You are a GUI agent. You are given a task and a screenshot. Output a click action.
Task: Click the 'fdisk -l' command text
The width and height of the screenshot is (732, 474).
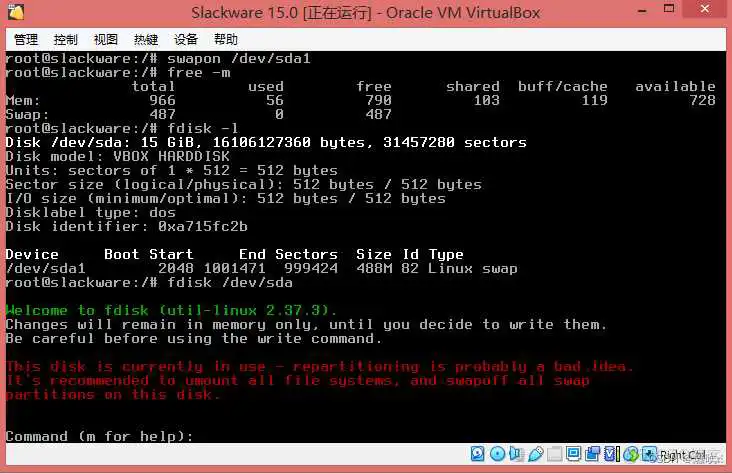[203, 128]
